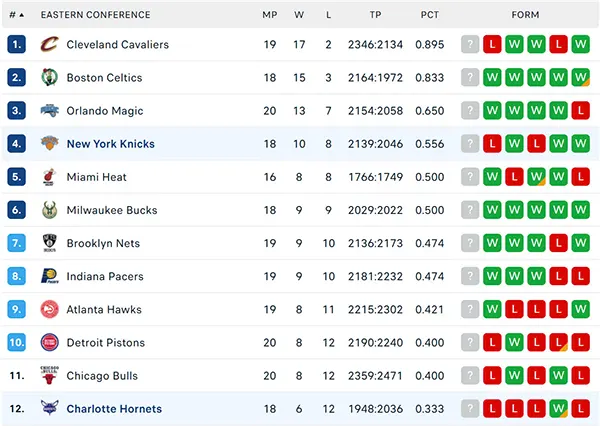Screen dimensions: 600x426
Task: Sort table by rank number column header
Action: coord(16,15)
